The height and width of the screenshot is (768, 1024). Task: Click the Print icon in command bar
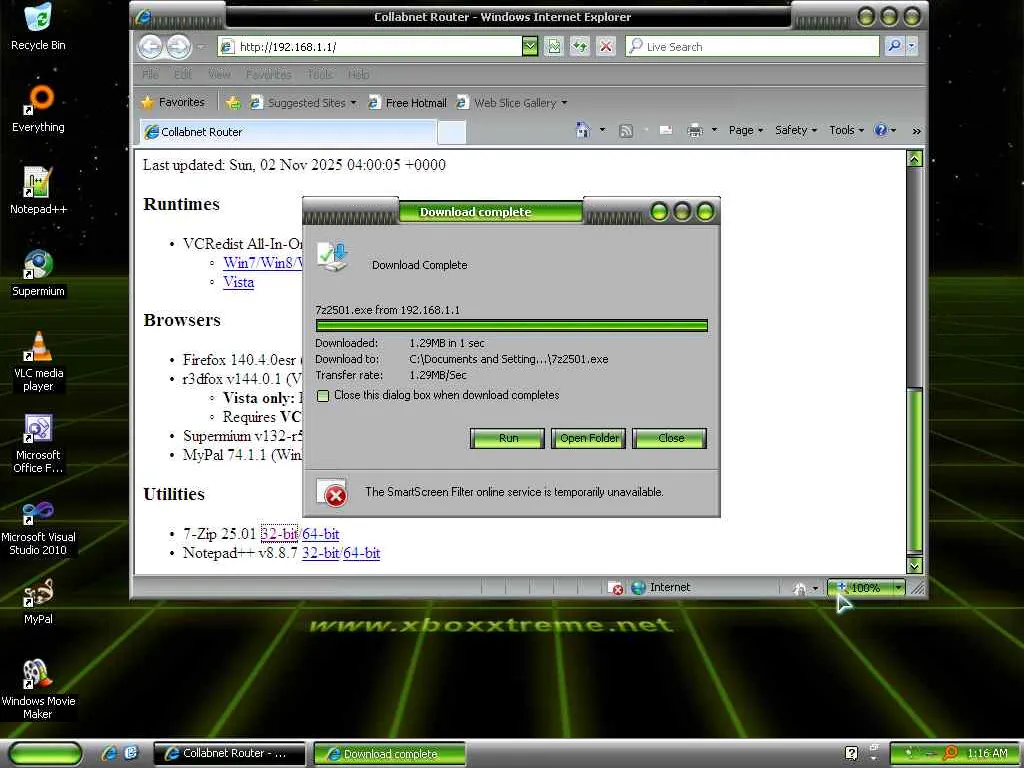point(695,131)
